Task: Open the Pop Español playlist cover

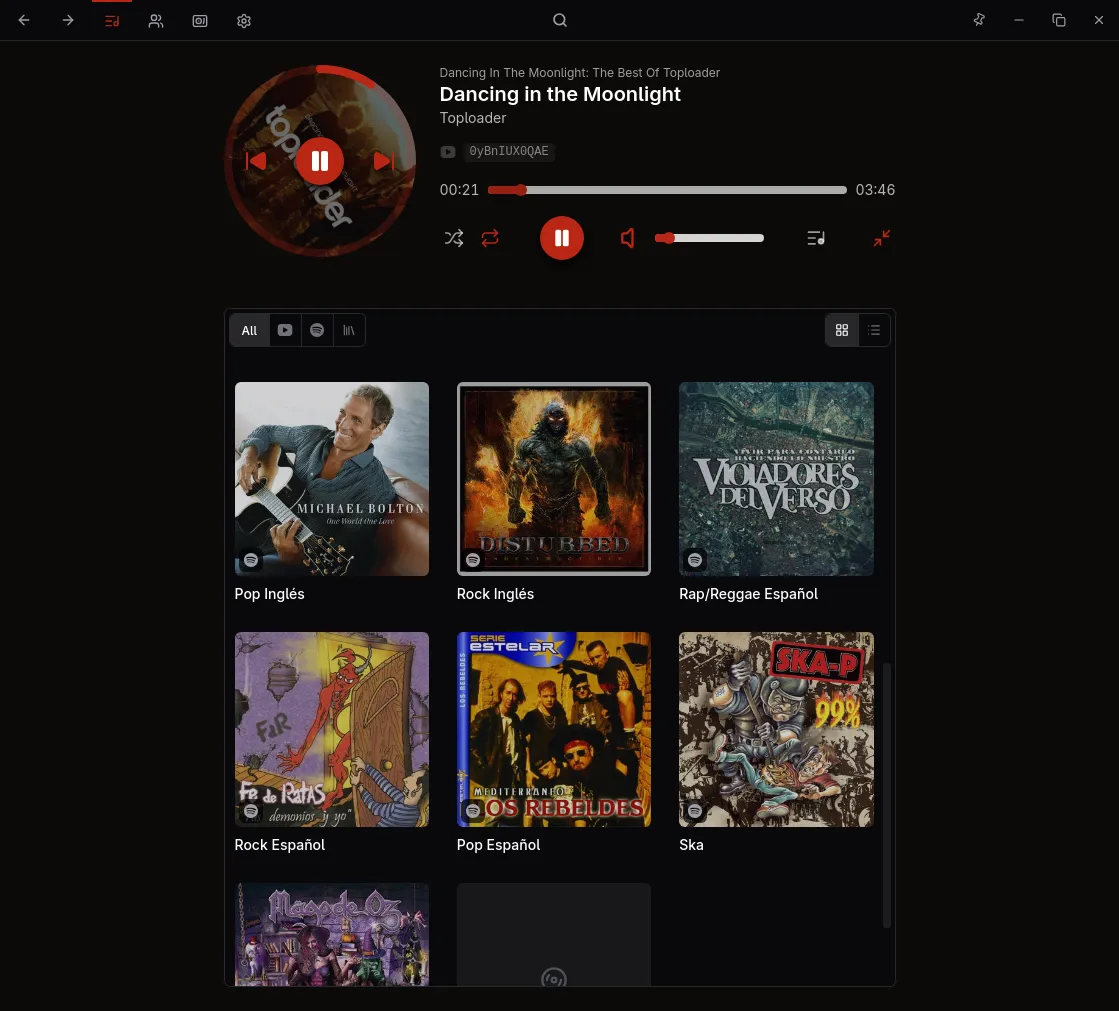Action: pyautogui.click(x=554, y=729)
